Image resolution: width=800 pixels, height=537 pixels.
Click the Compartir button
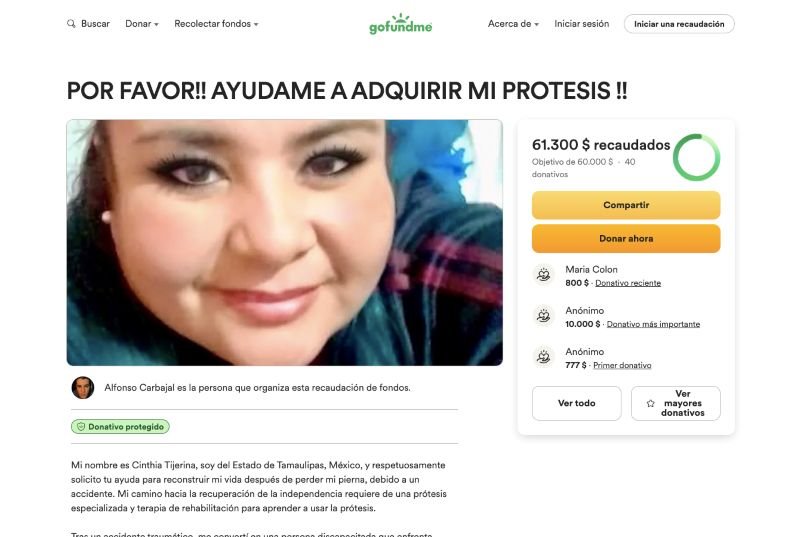pos(626,205)
